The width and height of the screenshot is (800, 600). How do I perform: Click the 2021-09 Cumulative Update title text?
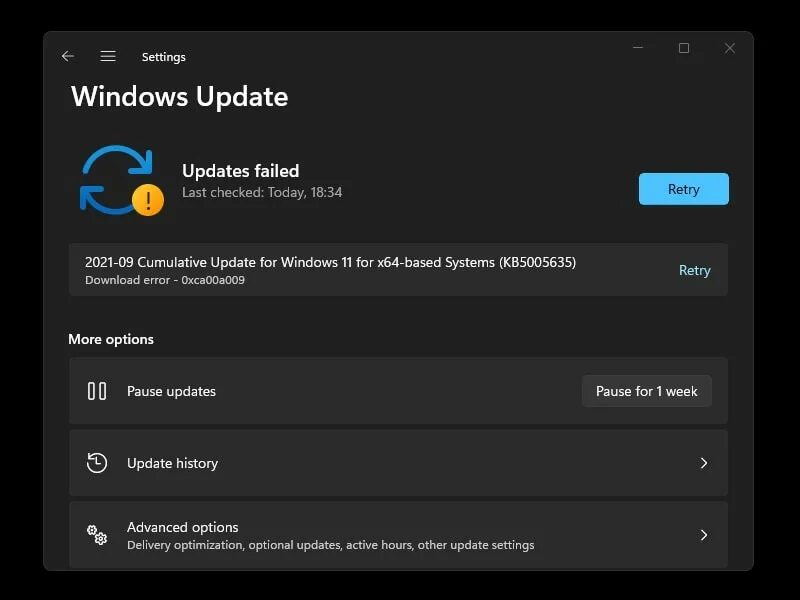330,262
